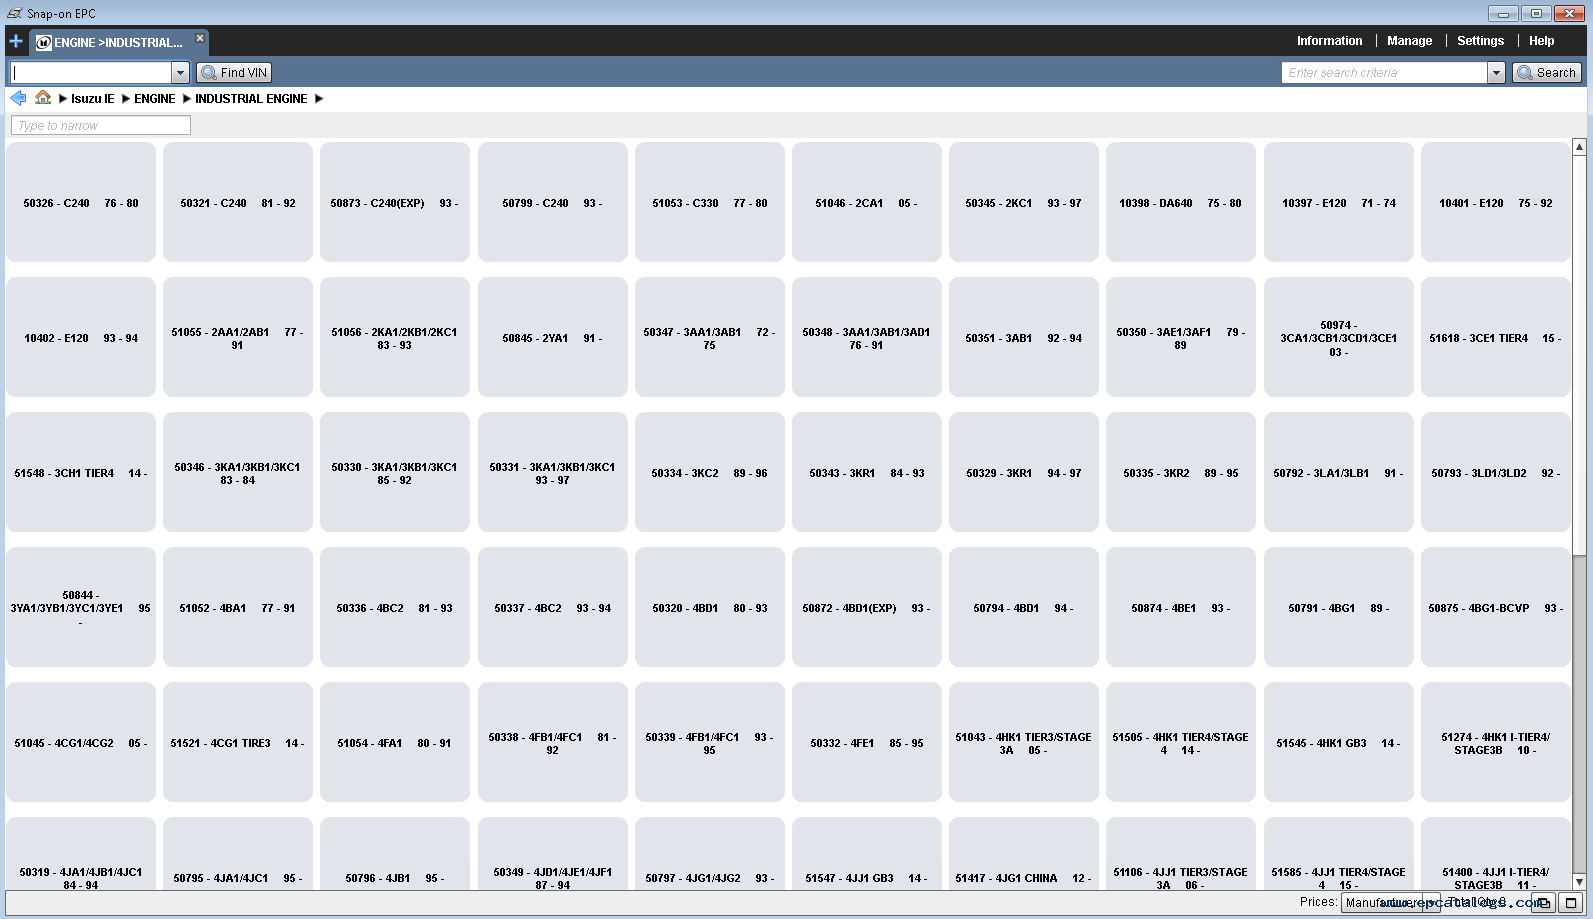The image size is (1593, 919).
Task: Open the Settings menu
Action: 1480,41
